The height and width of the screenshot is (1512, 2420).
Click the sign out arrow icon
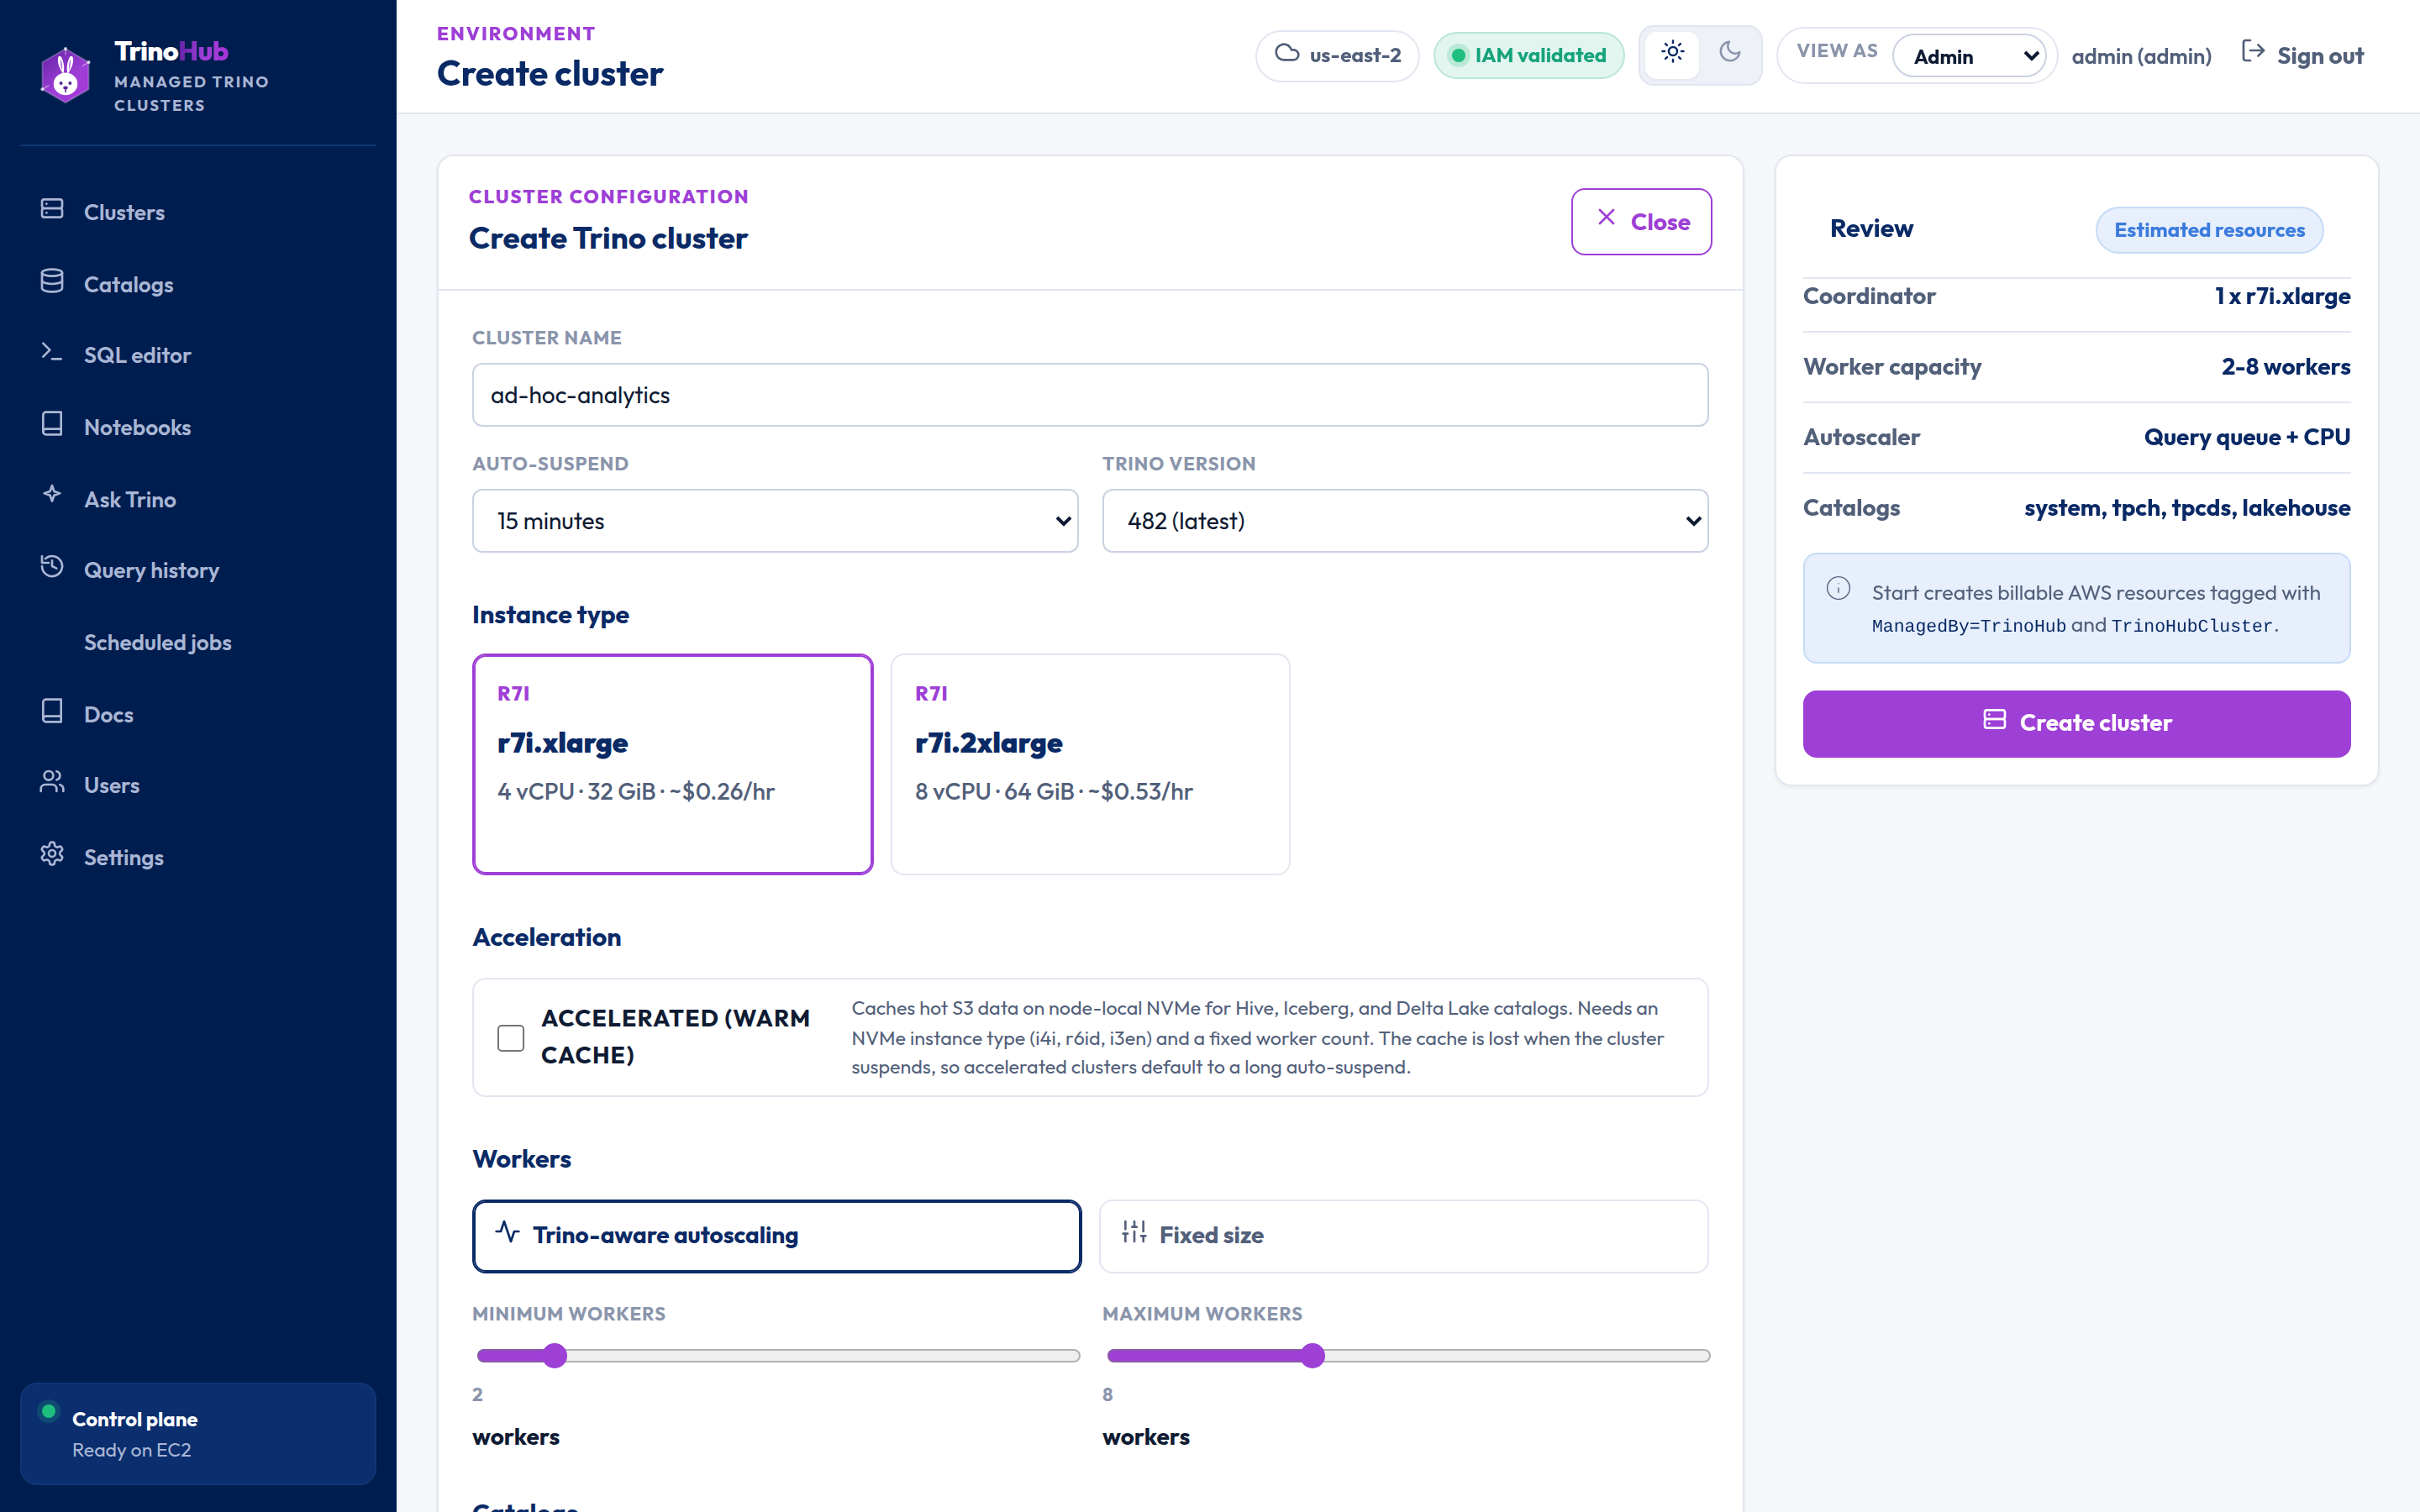(2253, 52)
